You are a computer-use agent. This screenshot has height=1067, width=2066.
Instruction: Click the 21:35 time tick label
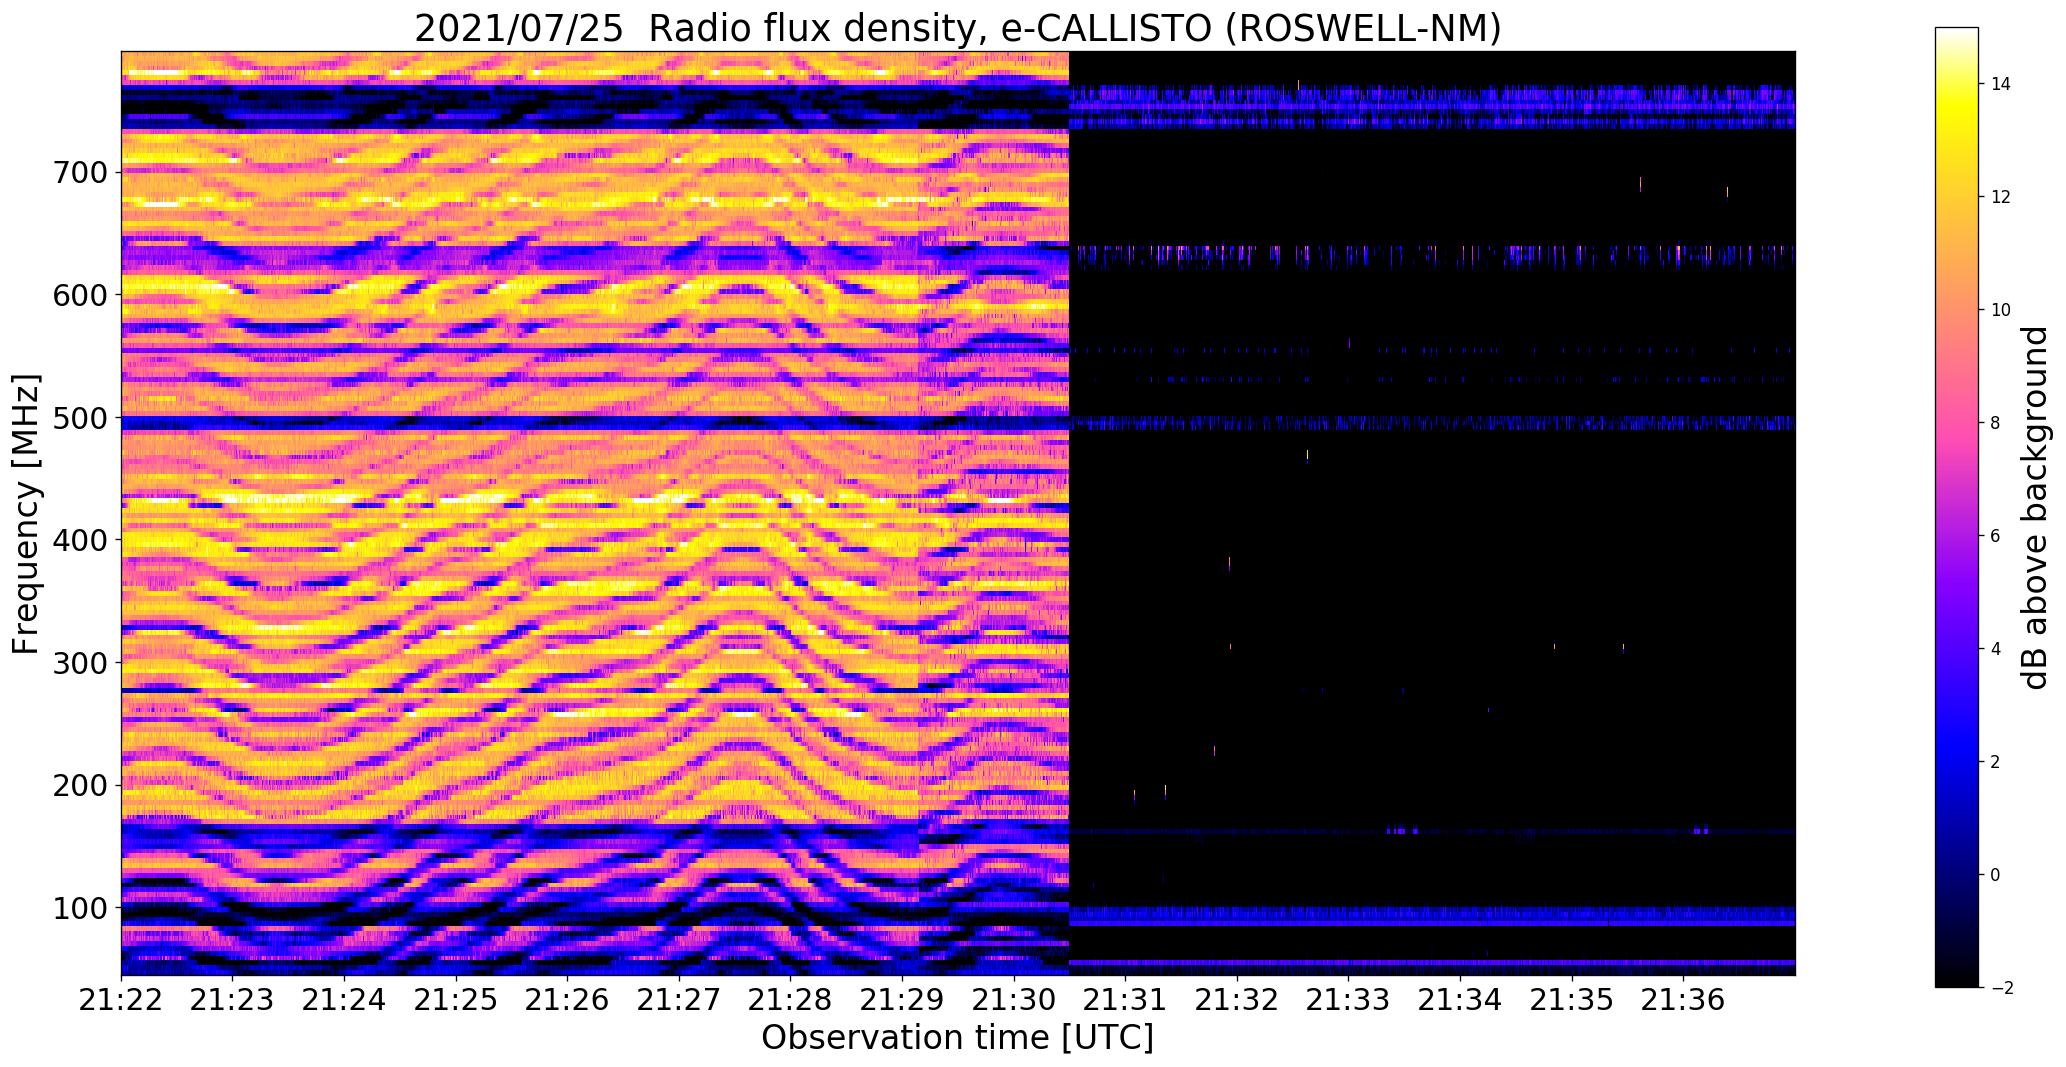pos(1573,1000)
